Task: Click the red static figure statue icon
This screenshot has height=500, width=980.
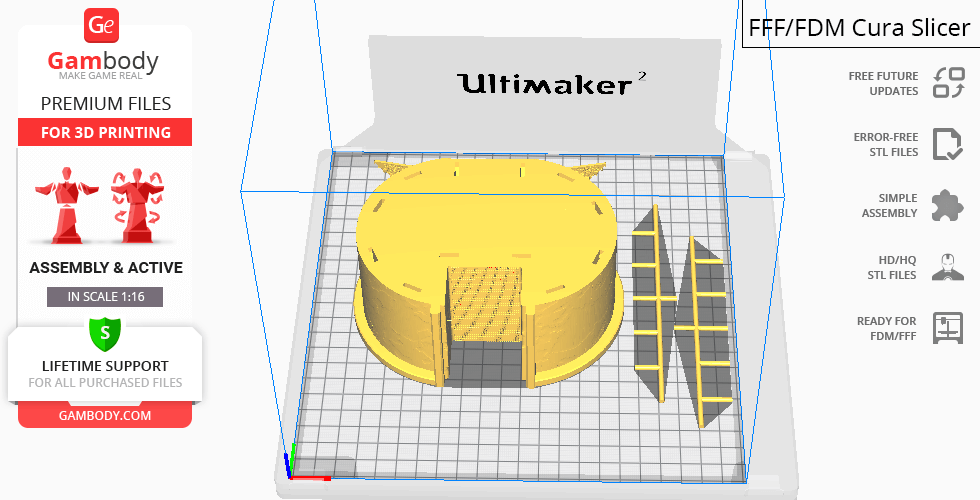Action: (67, 205)
